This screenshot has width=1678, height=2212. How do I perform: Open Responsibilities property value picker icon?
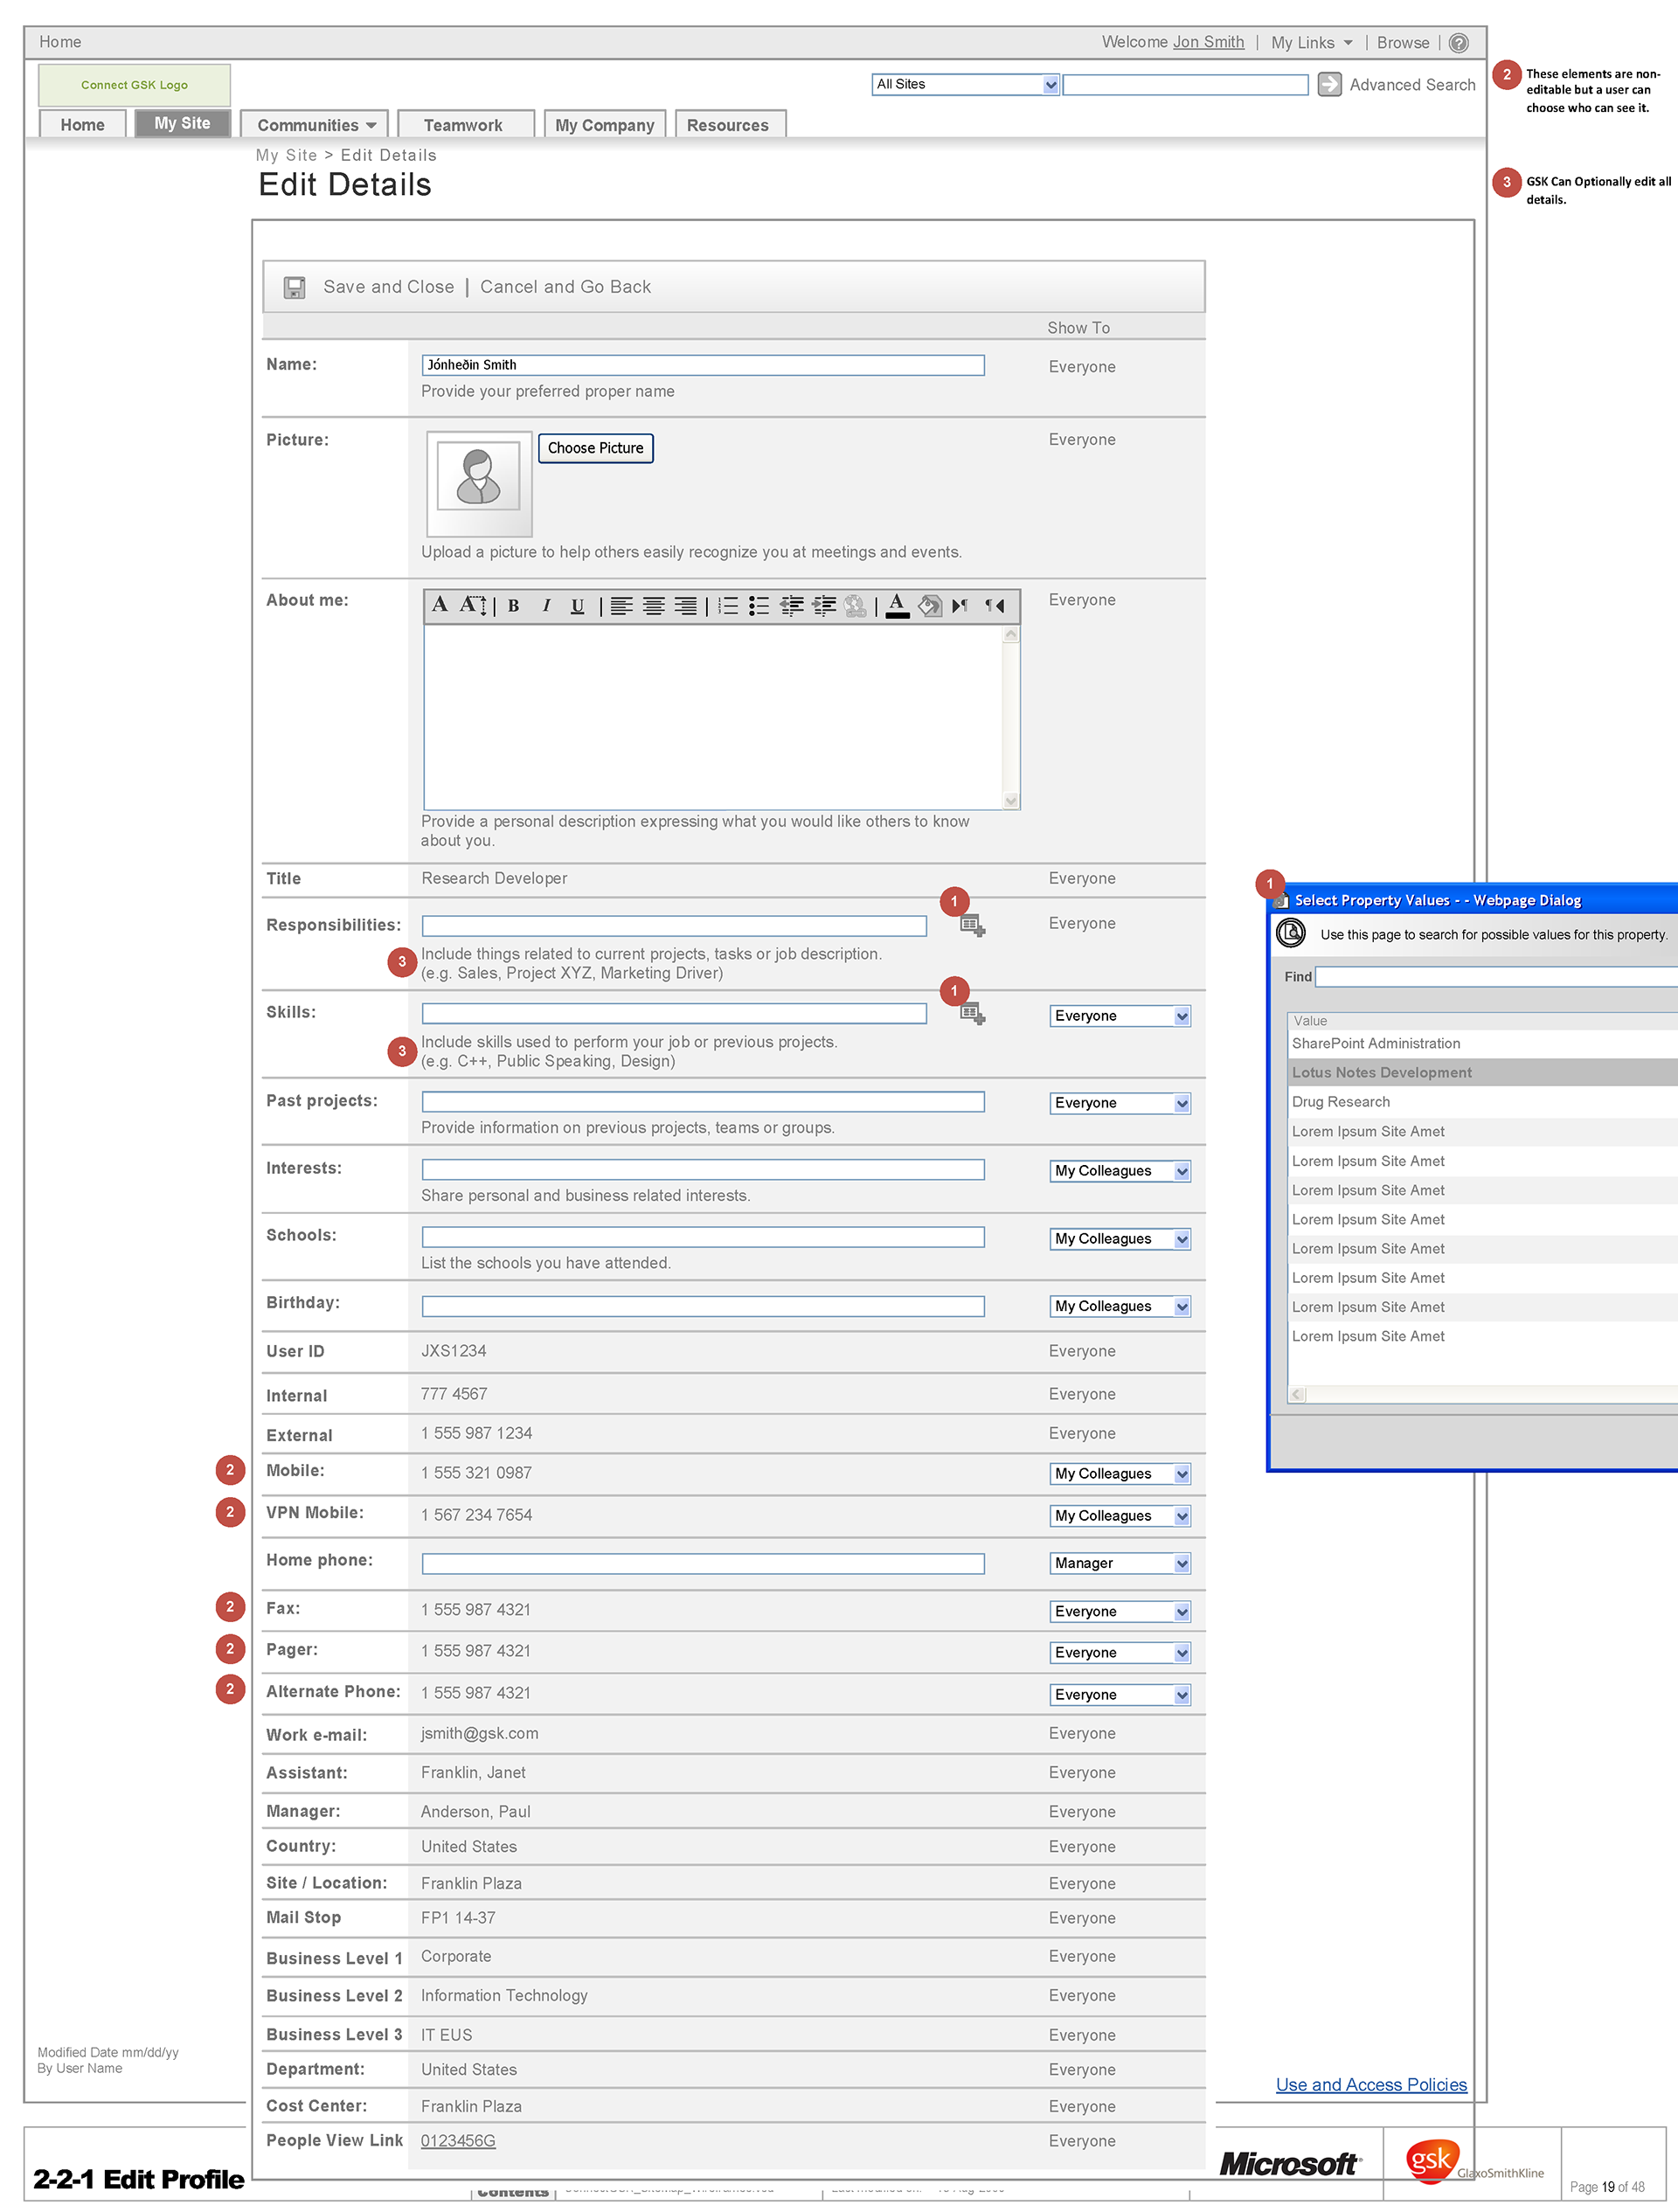click(972, 926)
